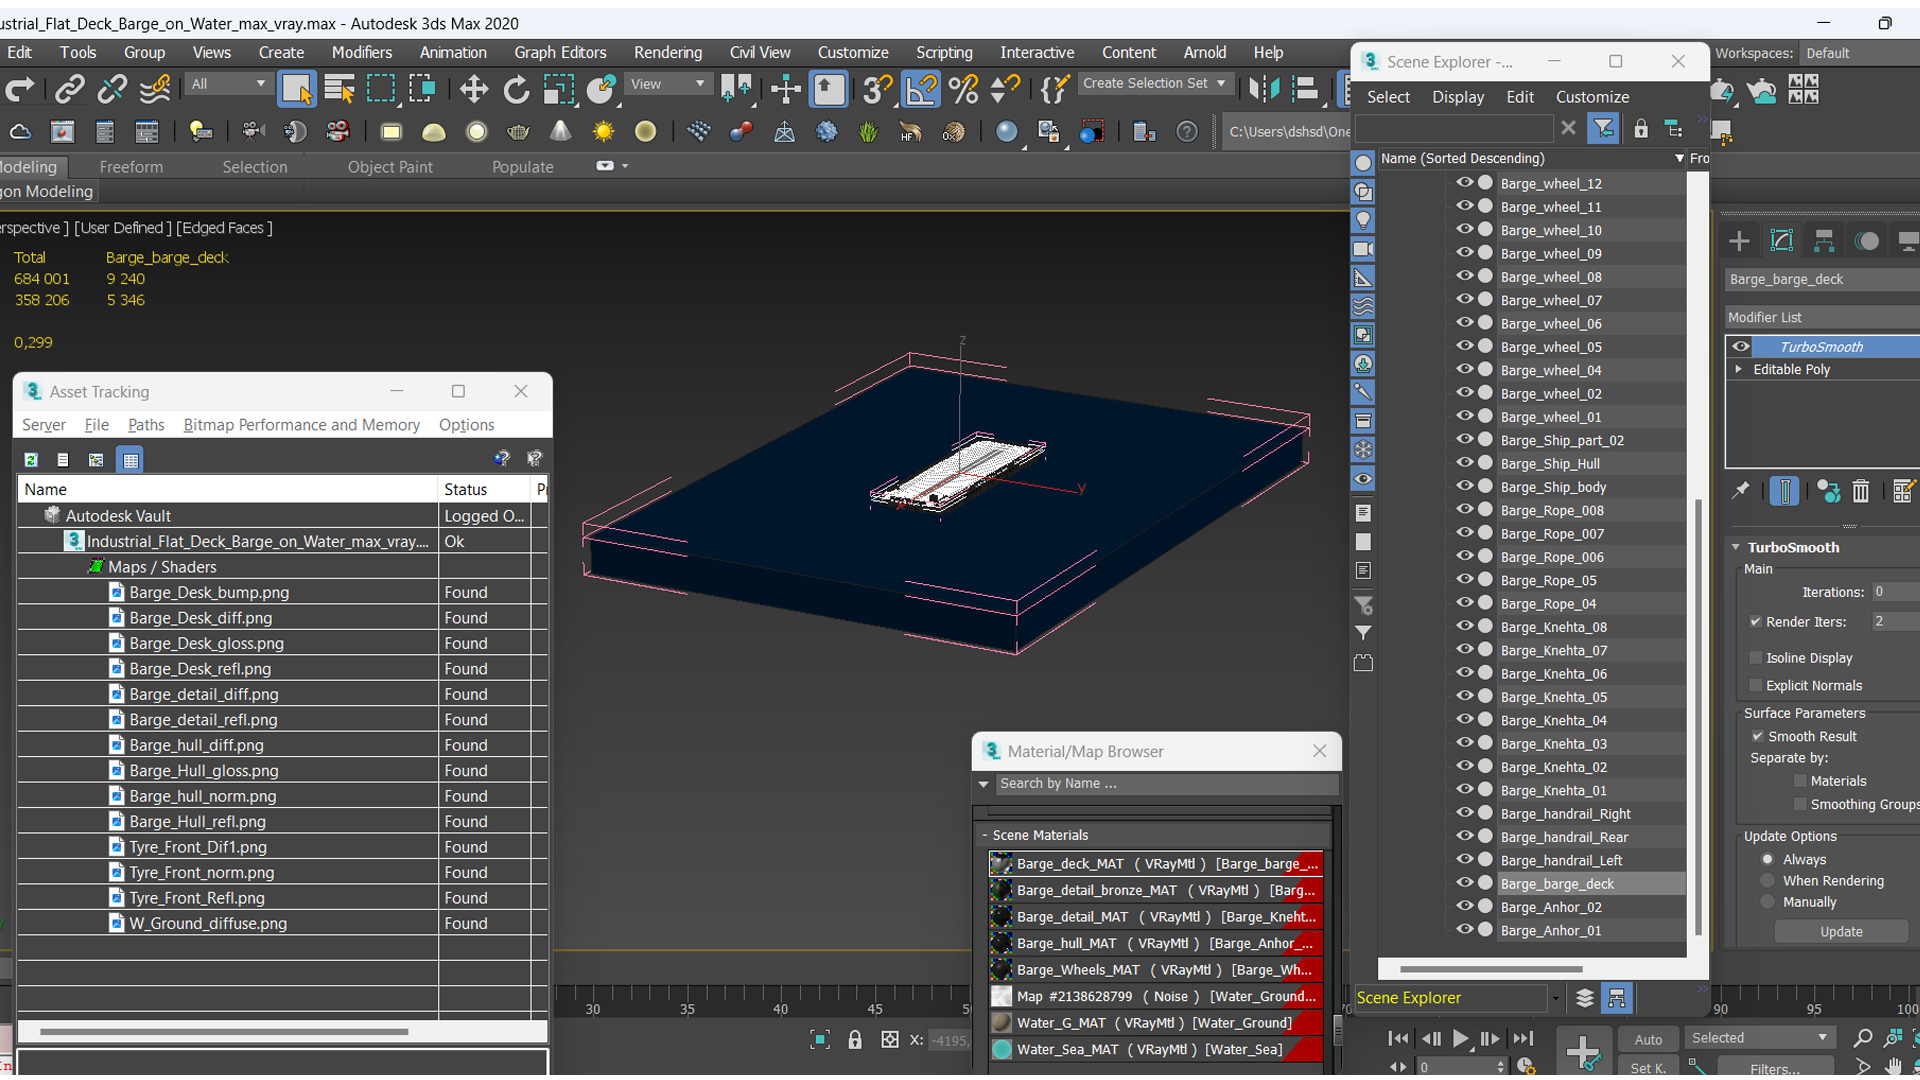Open the Scripting menu
Viewport: 1920px width, 1080px height.
click(x=943, y=52)
